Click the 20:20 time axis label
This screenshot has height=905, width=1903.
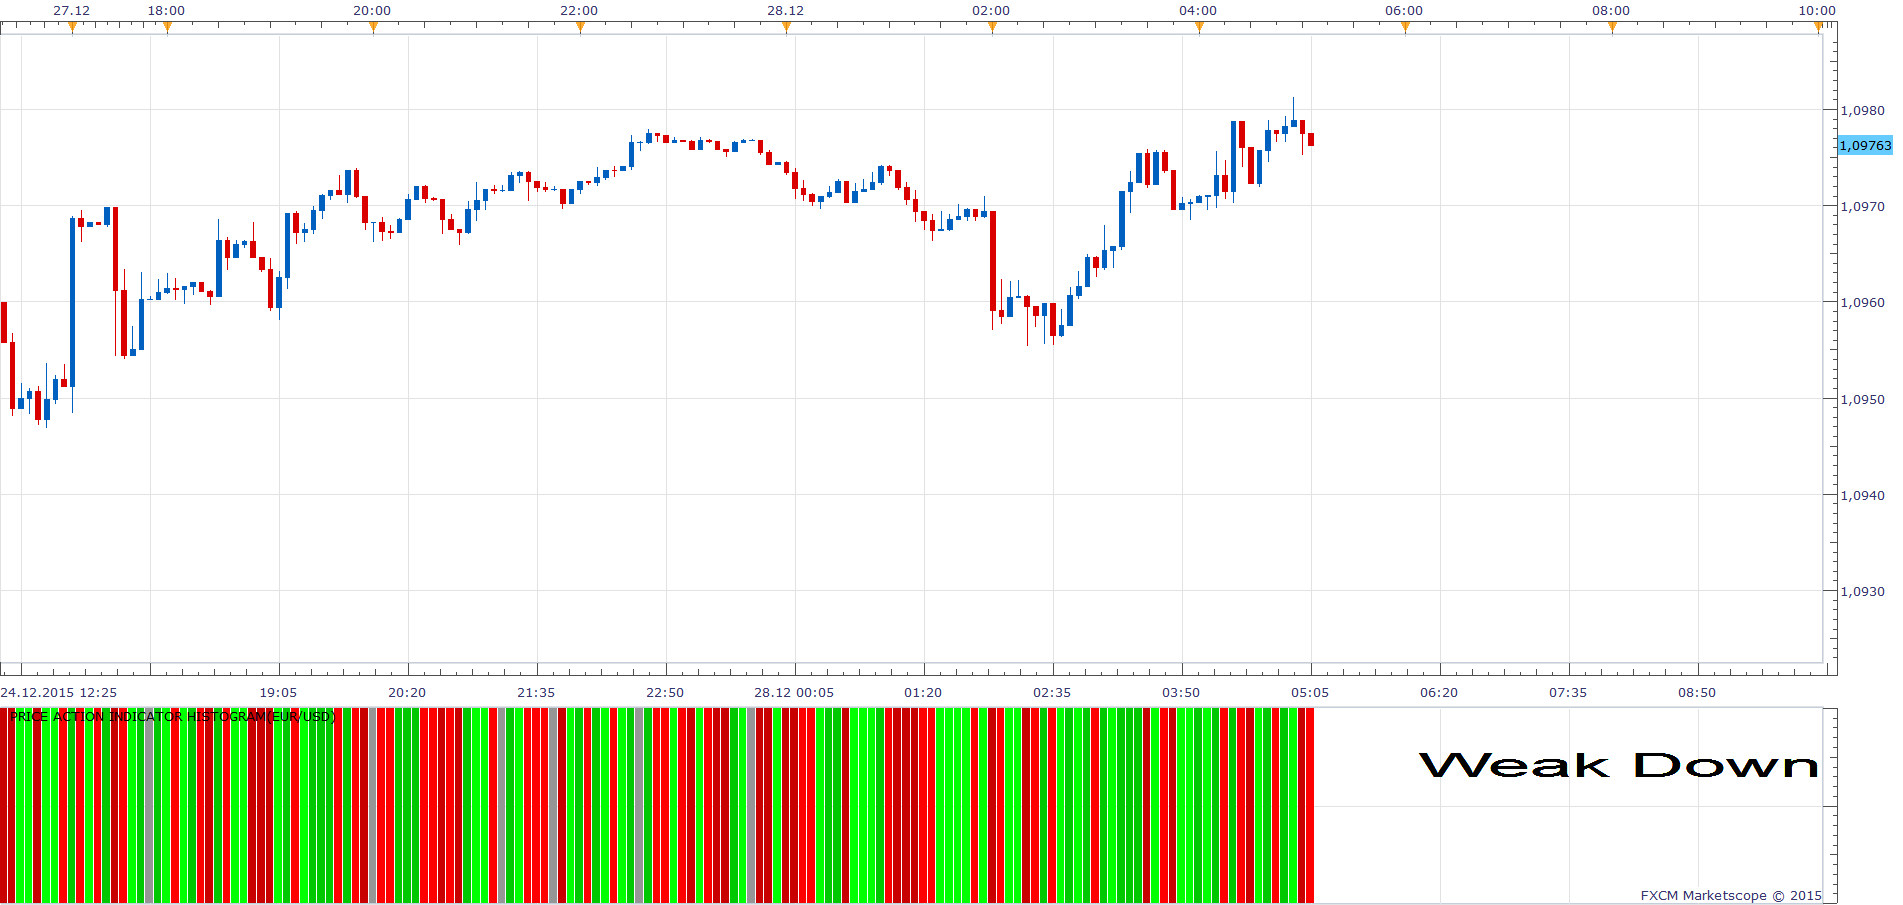[x=407, y=692]
